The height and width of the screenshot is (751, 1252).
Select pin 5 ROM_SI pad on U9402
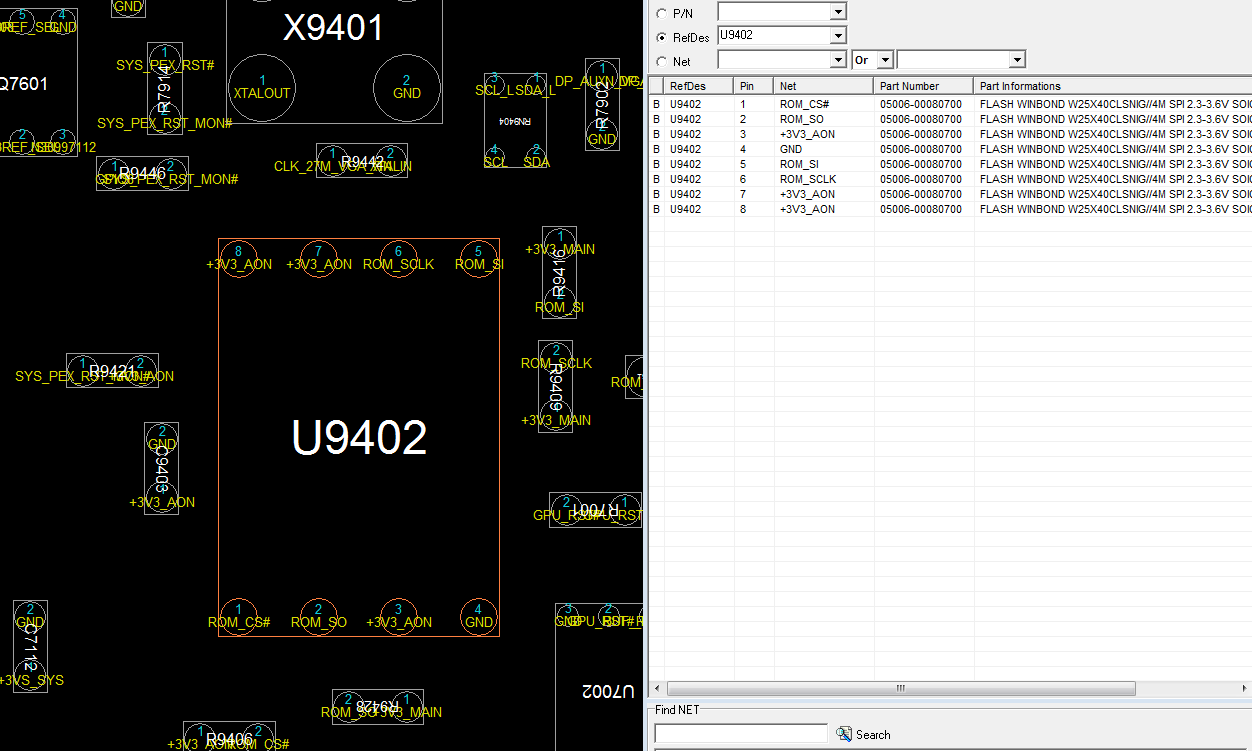click(479, 258)
